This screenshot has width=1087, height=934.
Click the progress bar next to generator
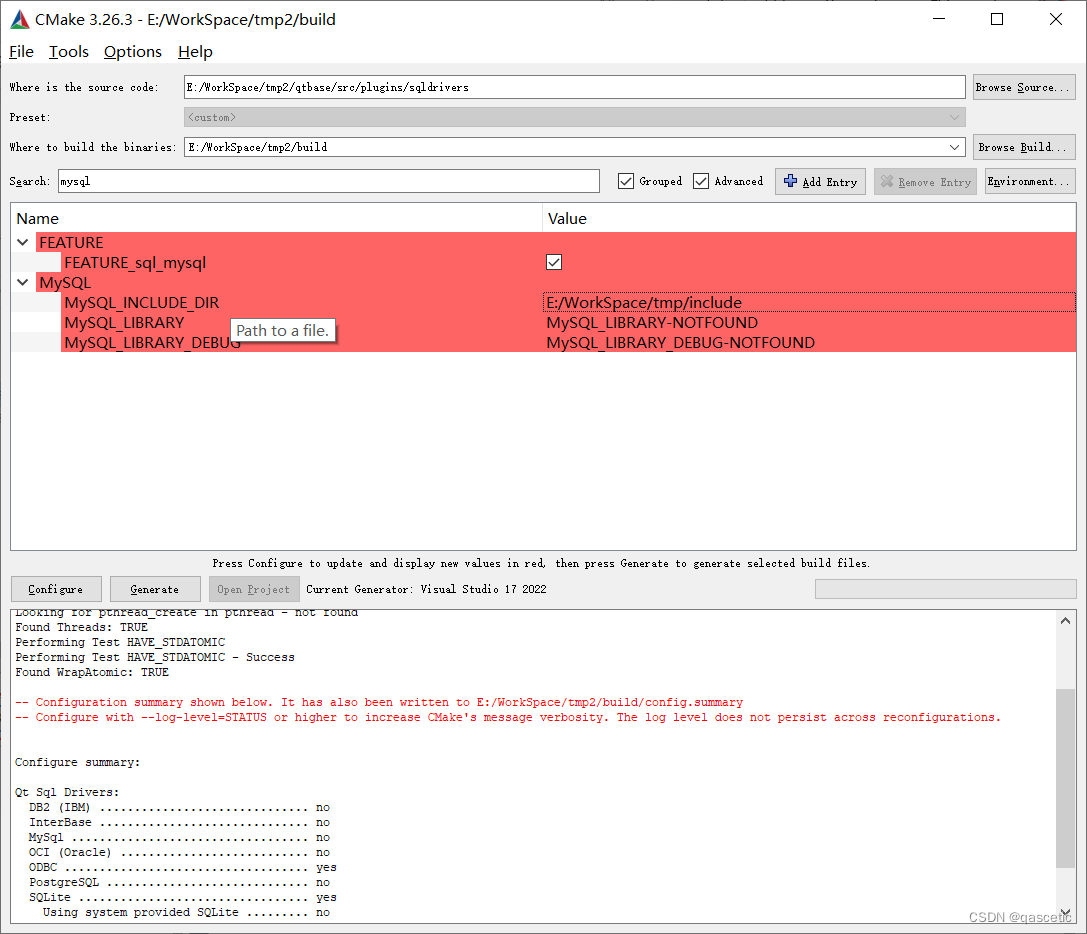(x=946, y=589)
